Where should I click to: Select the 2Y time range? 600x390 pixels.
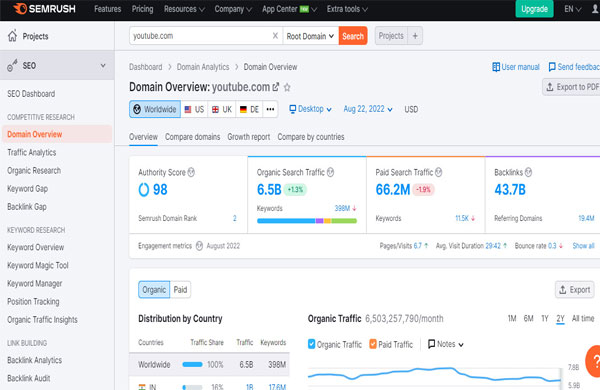click(x=561, y=318)
